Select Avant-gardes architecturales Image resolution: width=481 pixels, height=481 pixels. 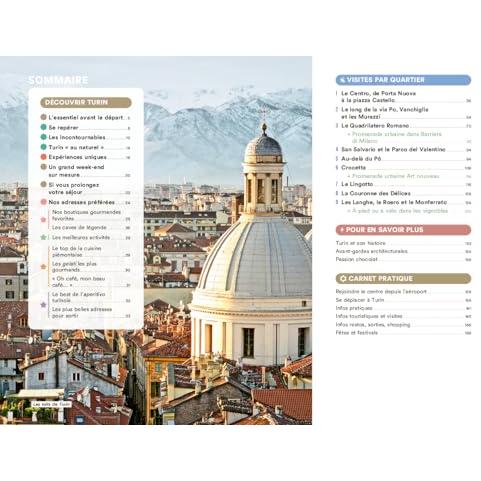(403, 251)
